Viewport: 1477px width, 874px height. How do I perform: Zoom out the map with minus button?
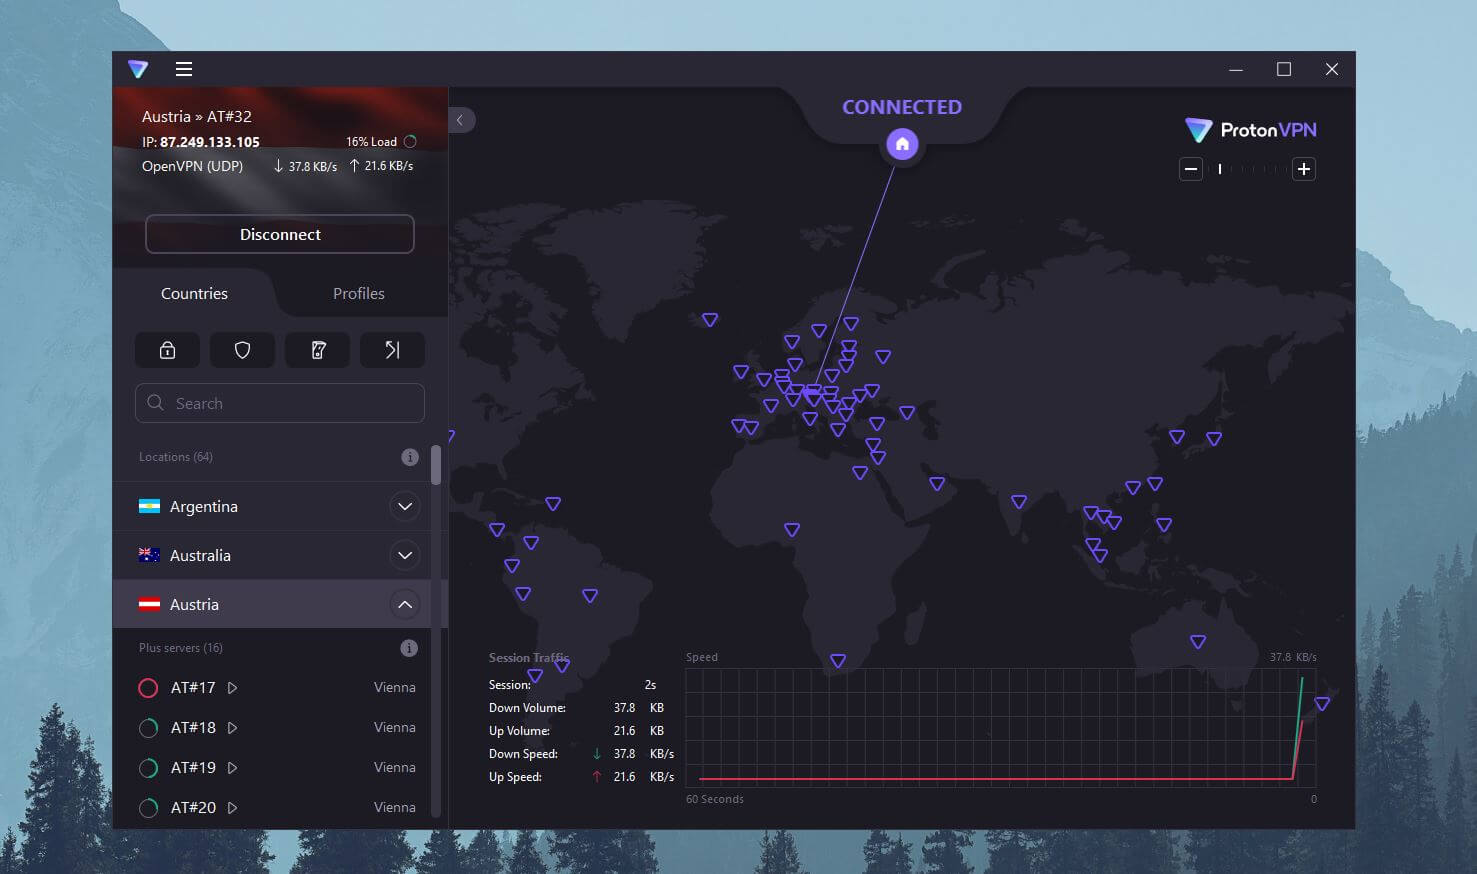click(x=1190, y=169)
